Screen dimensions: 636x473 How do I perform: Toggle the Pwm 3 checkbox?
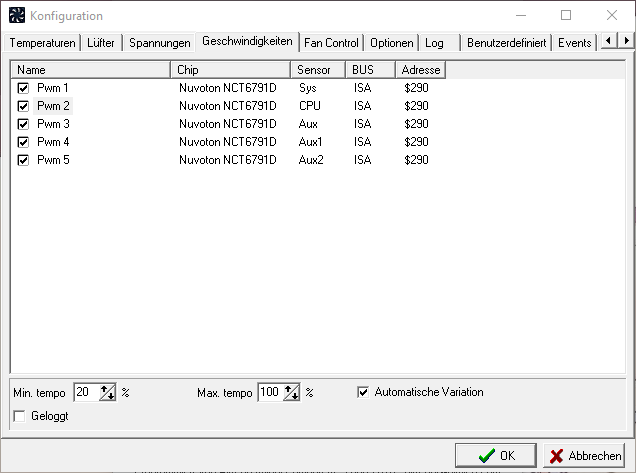point(23,124)
